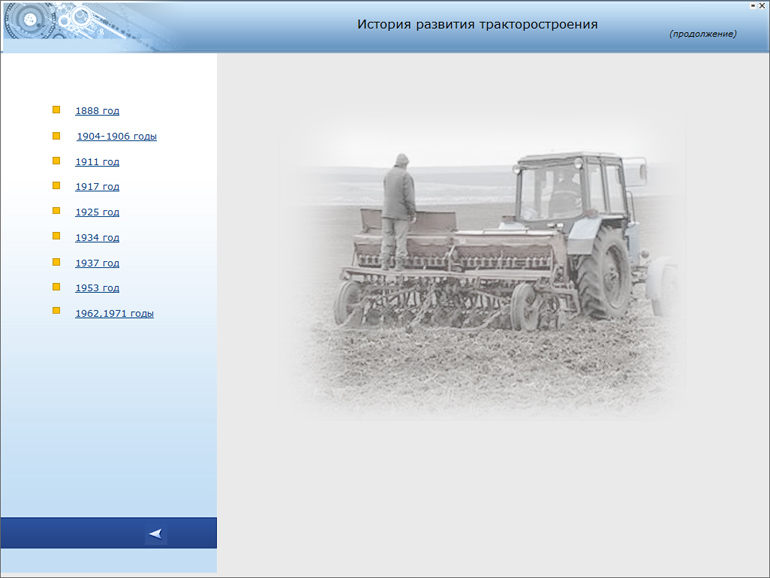Click the "История развития тракторостроения" title
Image resolution: width=770 pixels, height=578 pixels.
[477, 24]
